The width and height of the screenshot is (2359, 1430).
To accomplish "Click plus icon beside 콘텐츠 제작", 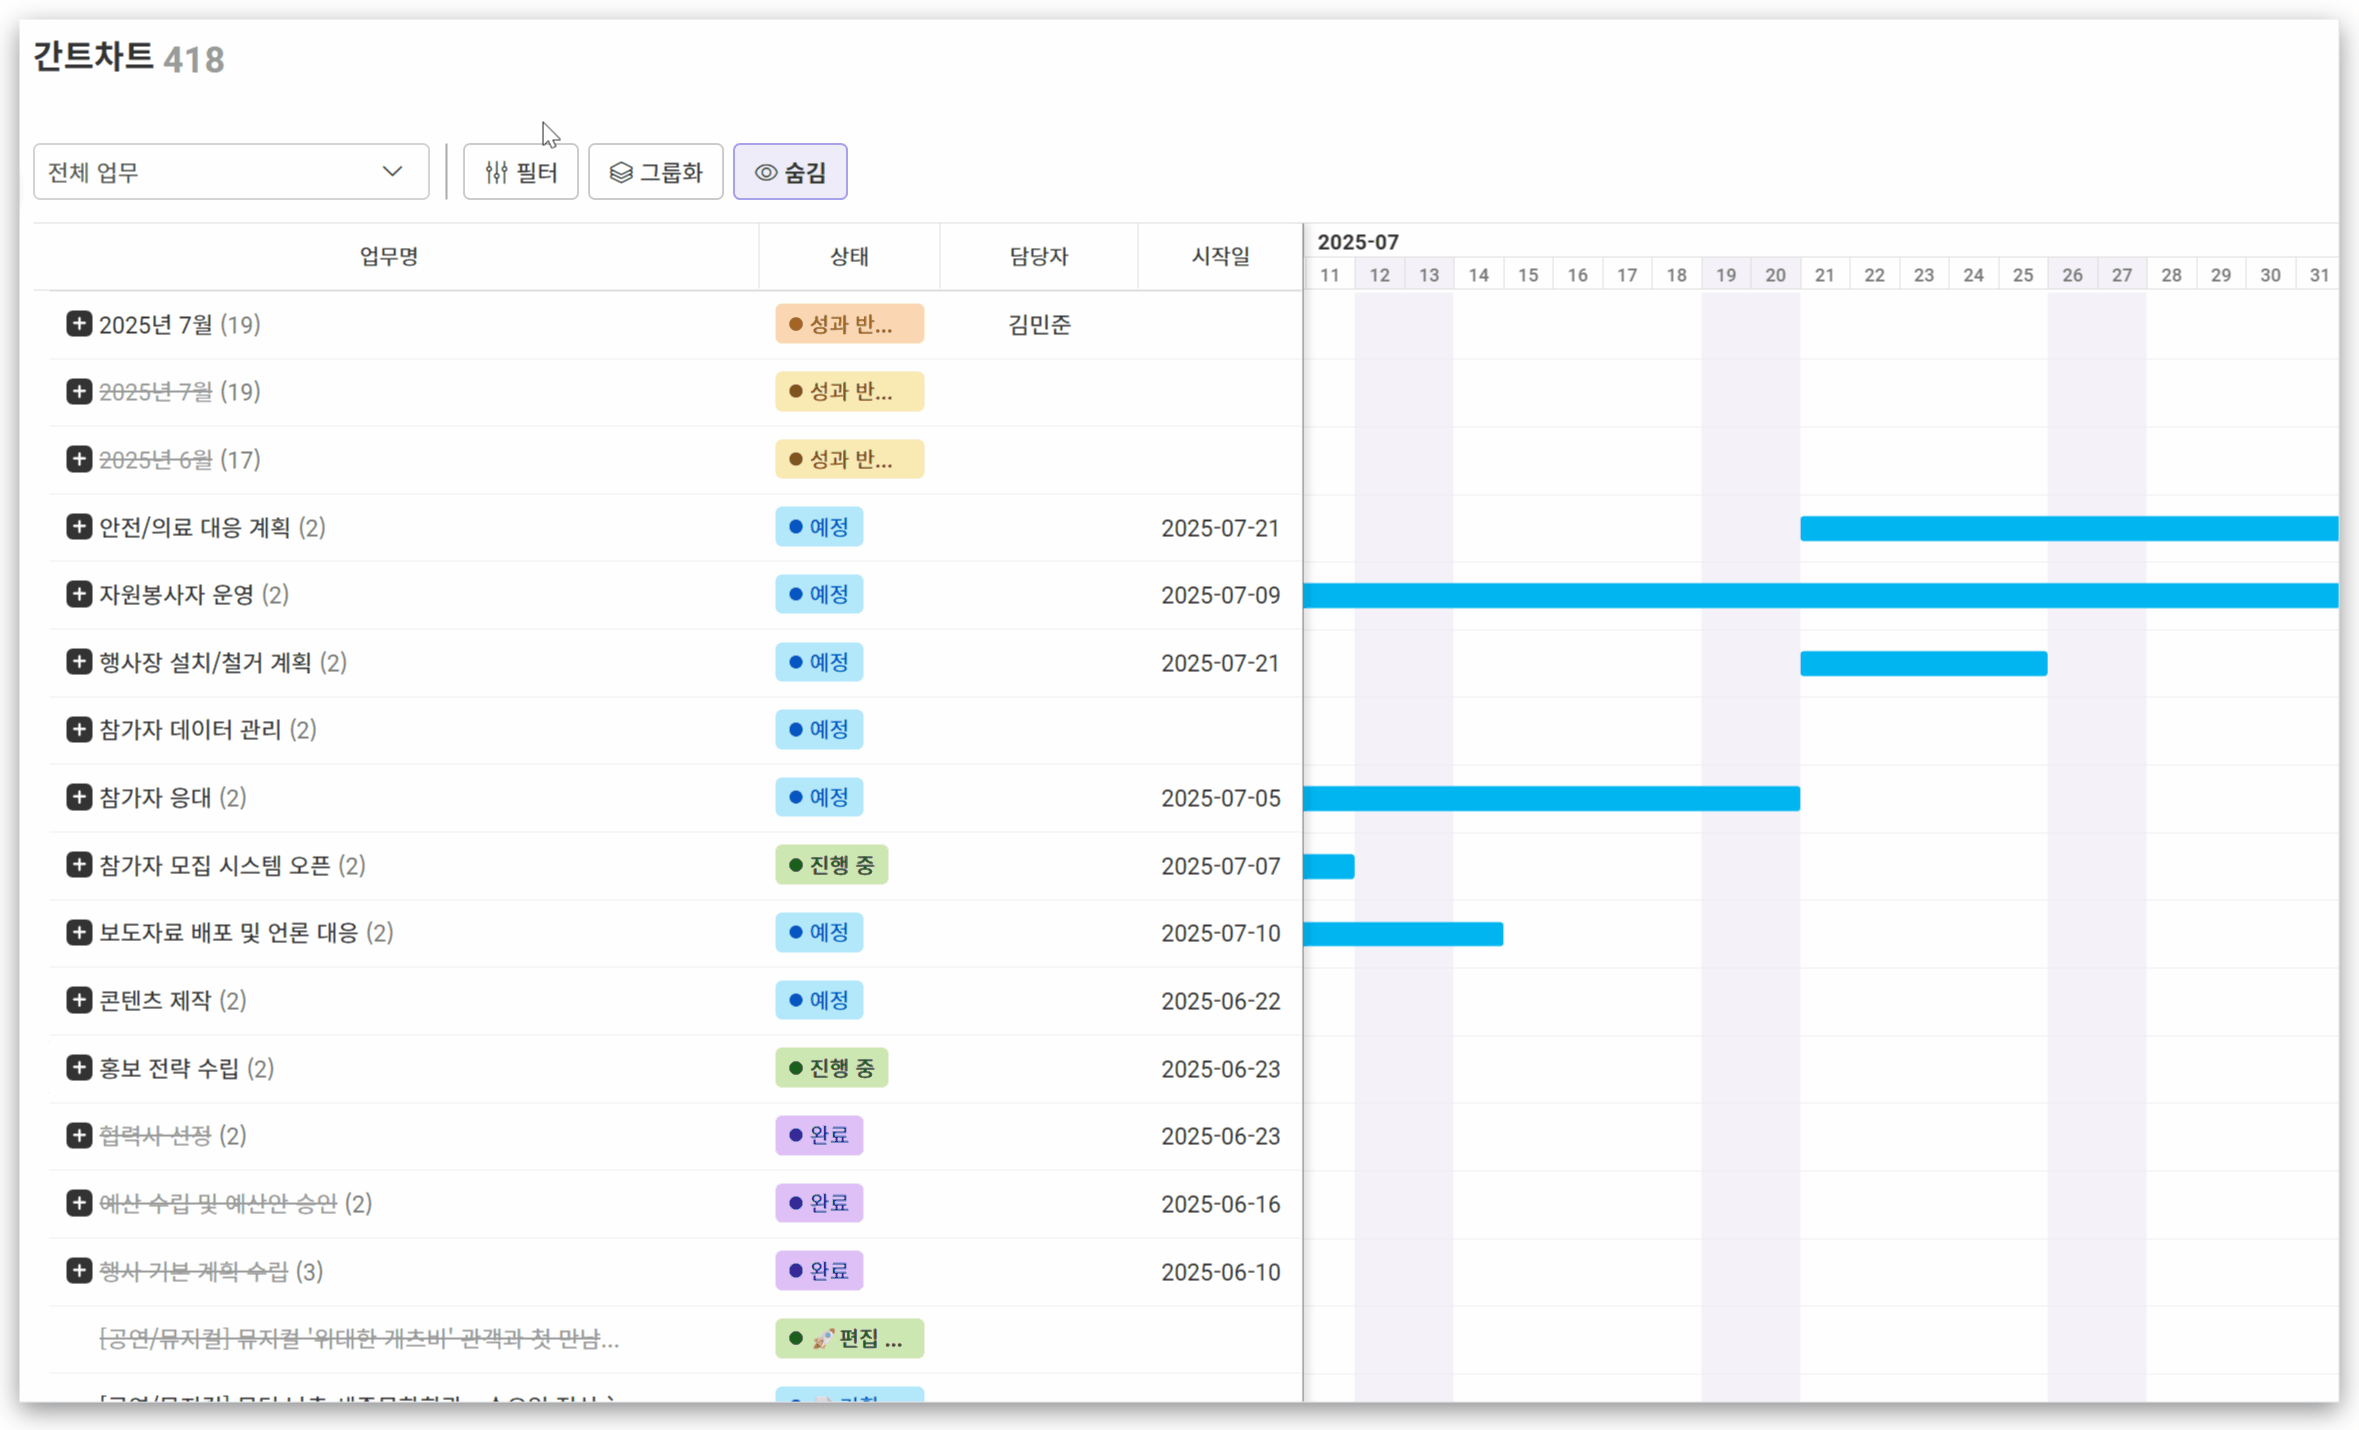I will (79, 1000).
